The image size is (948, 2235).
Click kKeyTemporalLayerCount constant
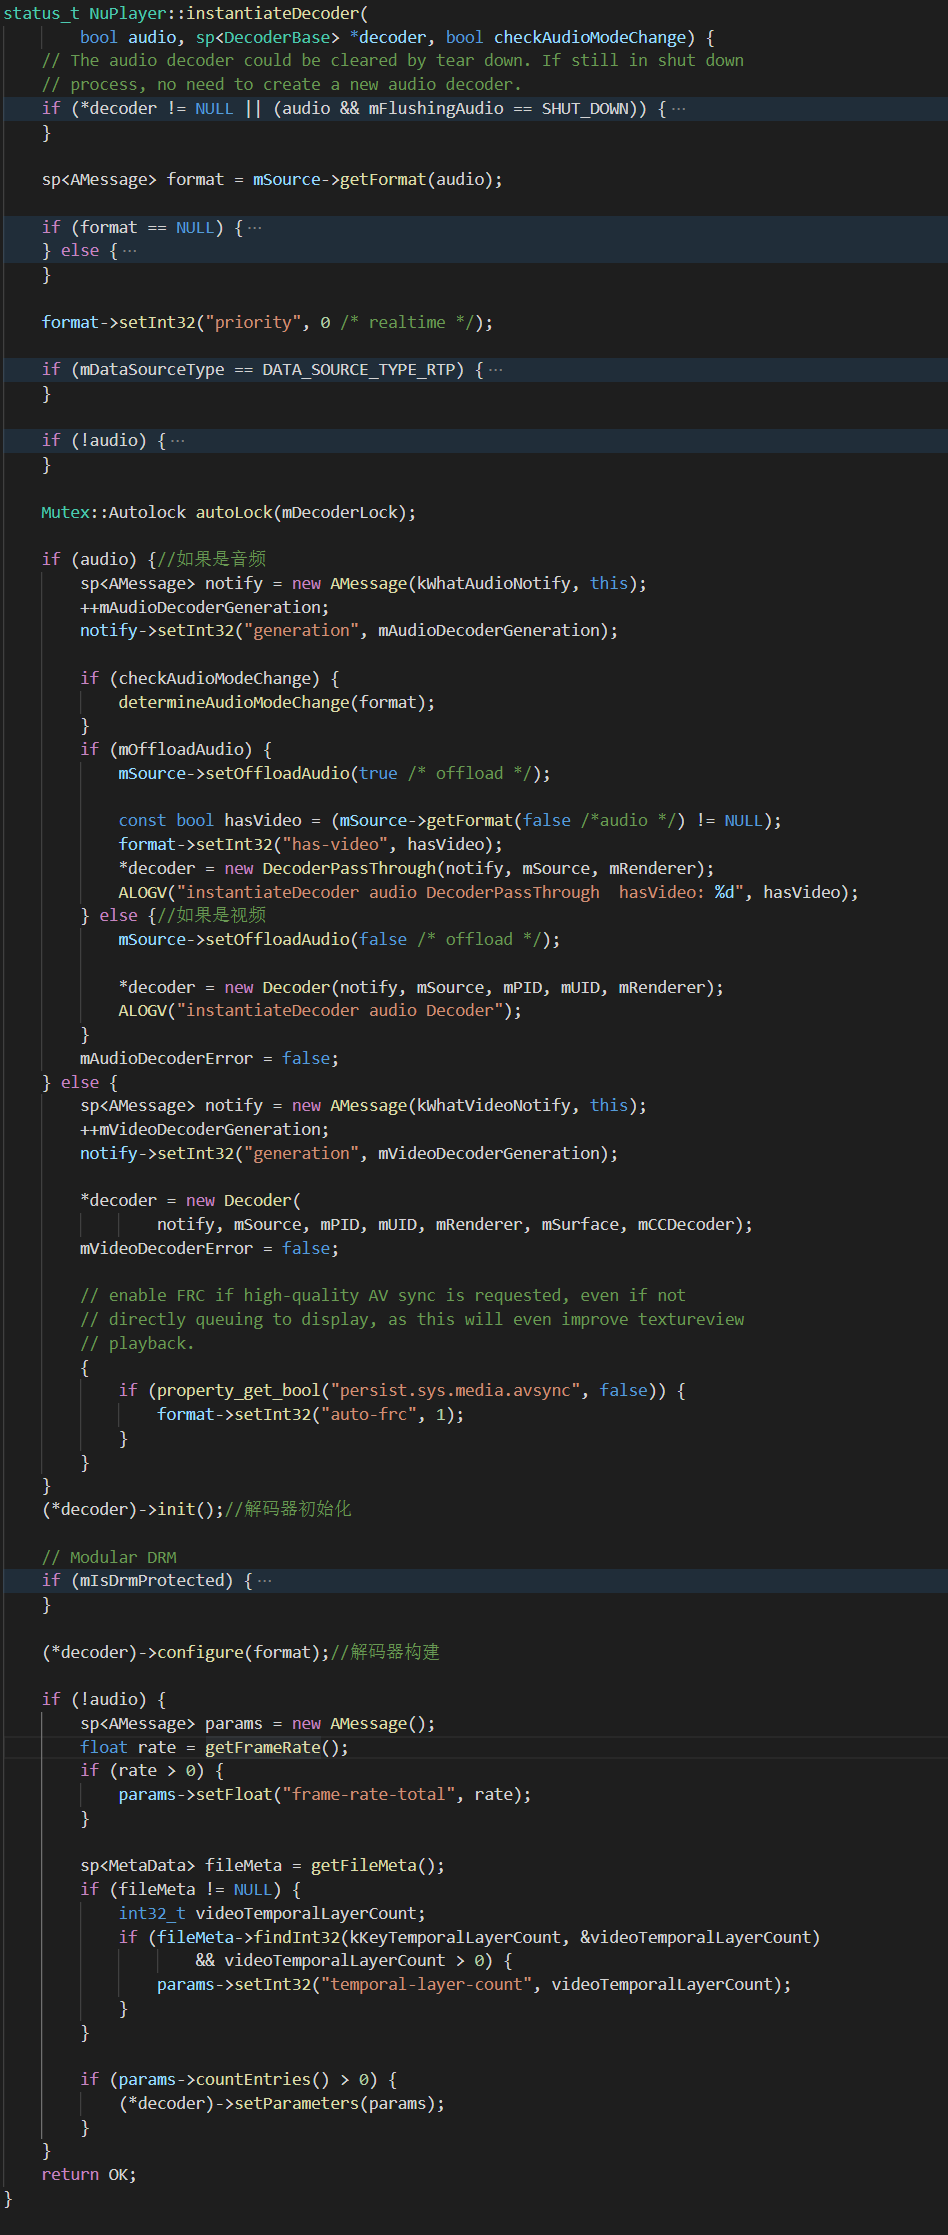[x=455, y=1937]
